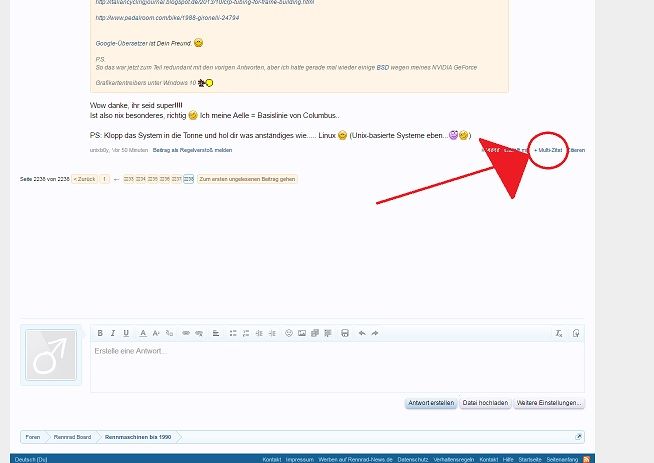Redo the last editor action

pyautogui.click(x=375, y=333)
